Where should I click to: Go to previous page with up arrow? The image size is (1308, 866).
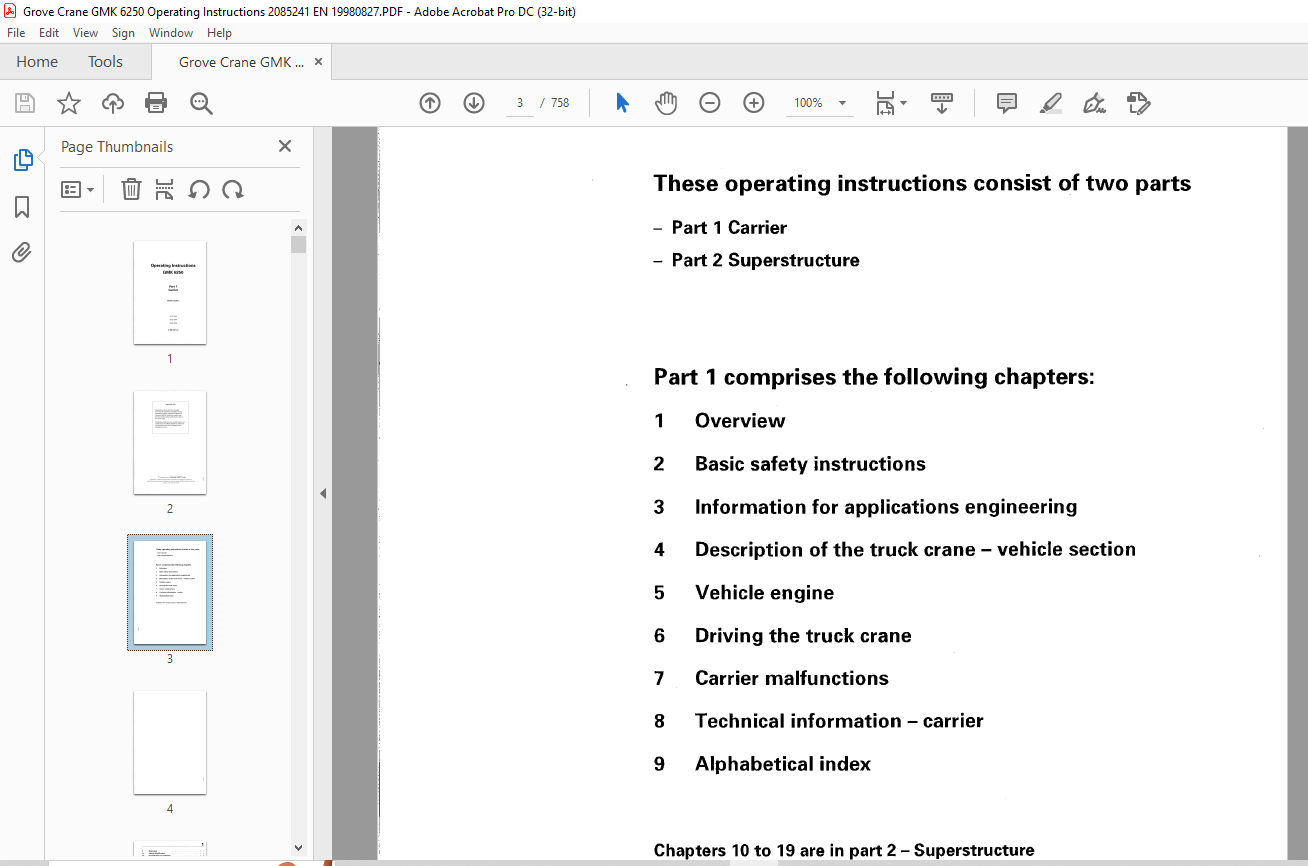pyautogui.click(x=430, y=103)
